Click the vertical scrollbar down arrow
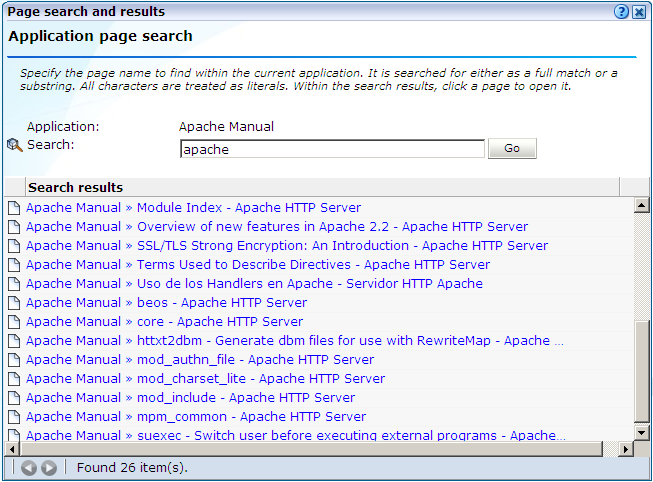653x482 pixels. [641, 433]
